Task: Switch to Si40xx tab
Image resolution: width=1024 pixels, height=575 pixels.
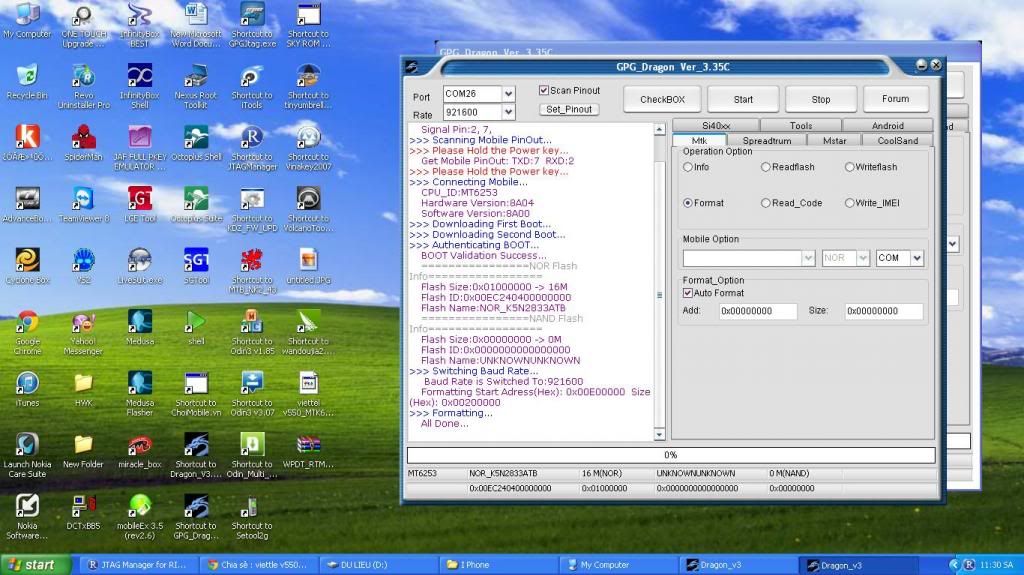Action: 716,125
